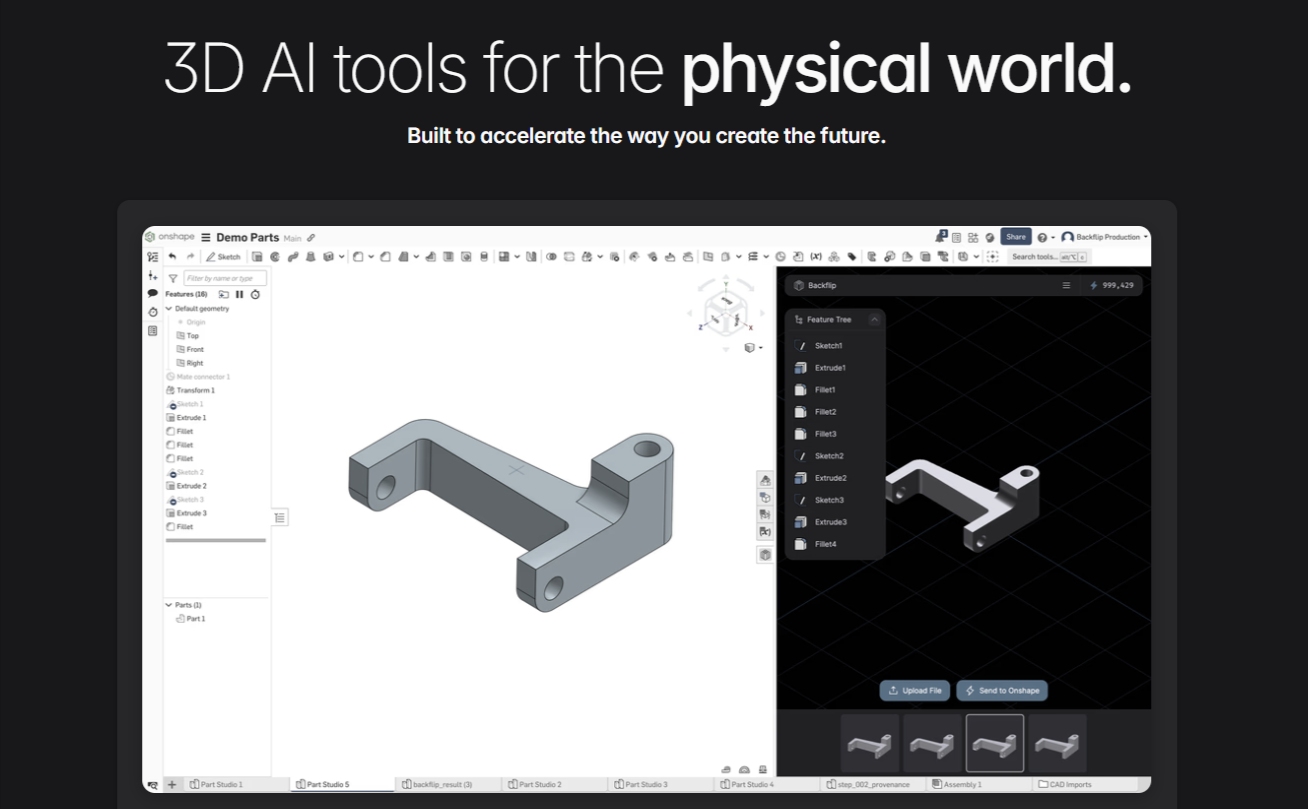Collapse the Parts (1) section
1308x809 pixels.
169,605
